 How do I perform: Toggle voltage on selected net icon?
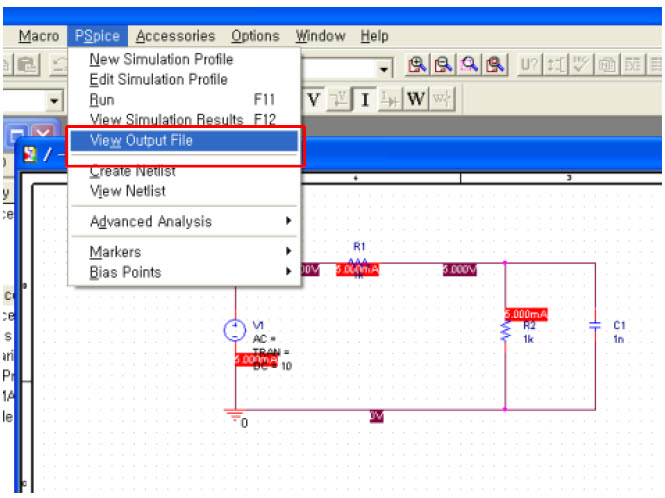[339, 99]
